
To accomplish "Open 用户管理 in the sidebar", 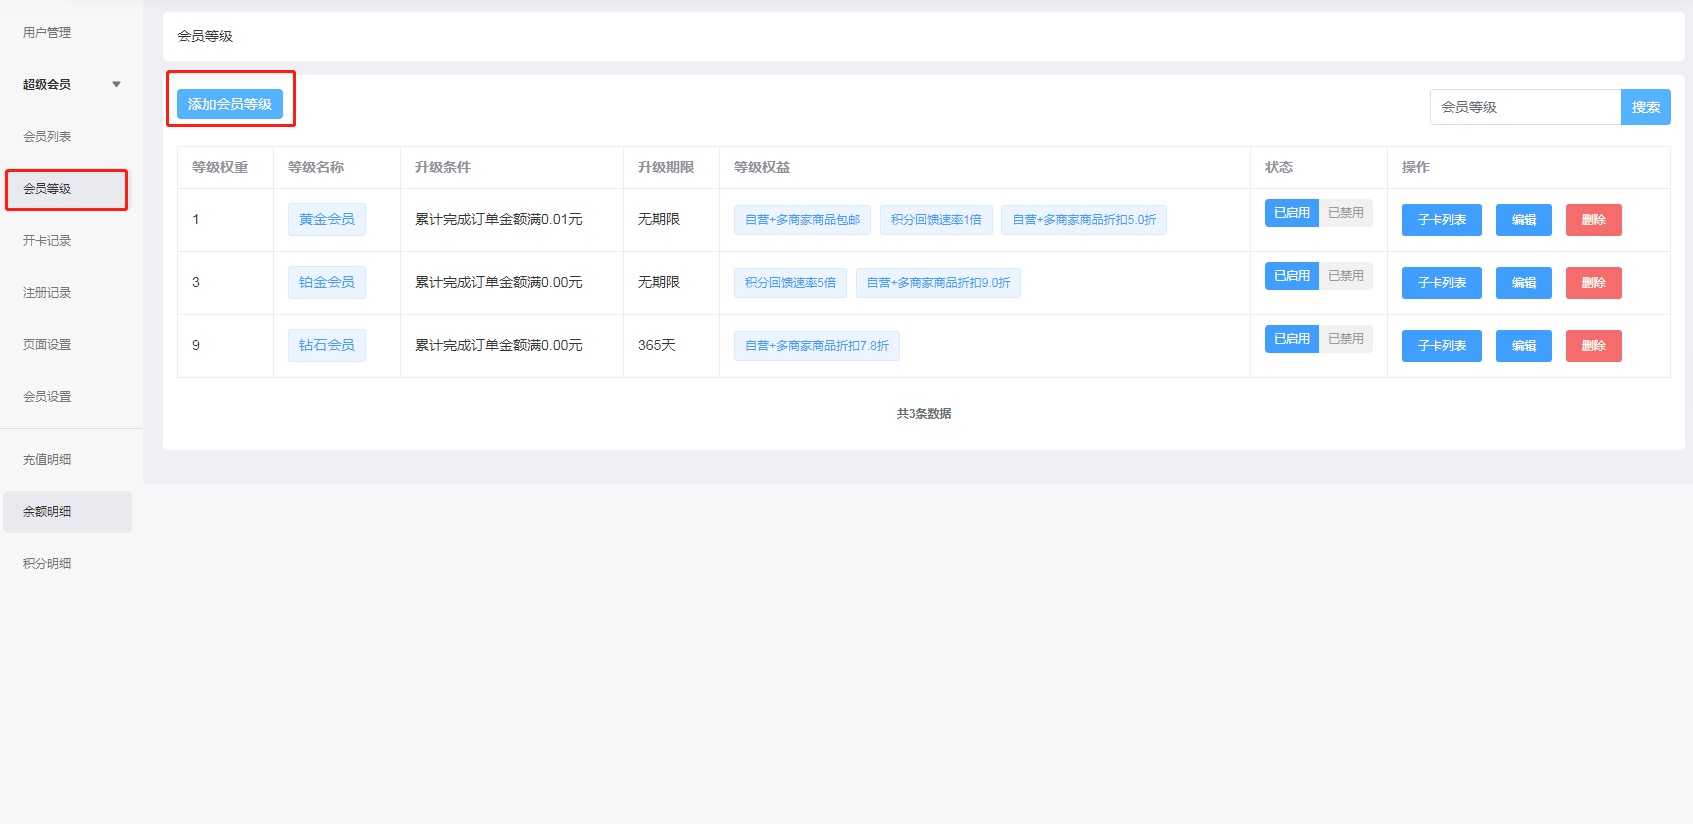I will tap(47, 33).
